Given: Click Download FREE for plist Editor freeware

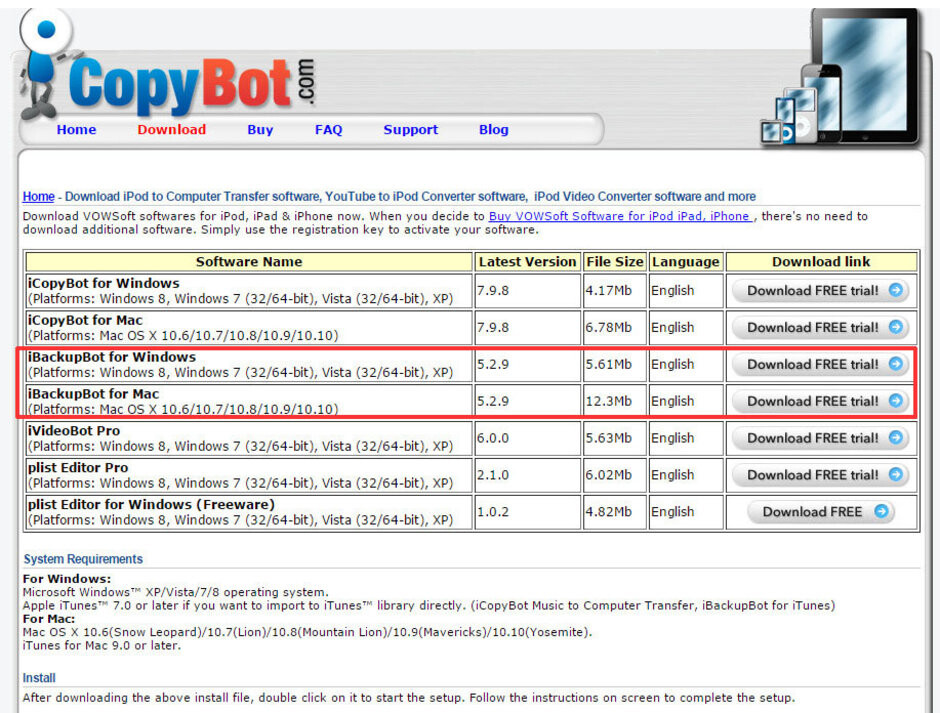Looking at the screenshot, I should (821, 512).
